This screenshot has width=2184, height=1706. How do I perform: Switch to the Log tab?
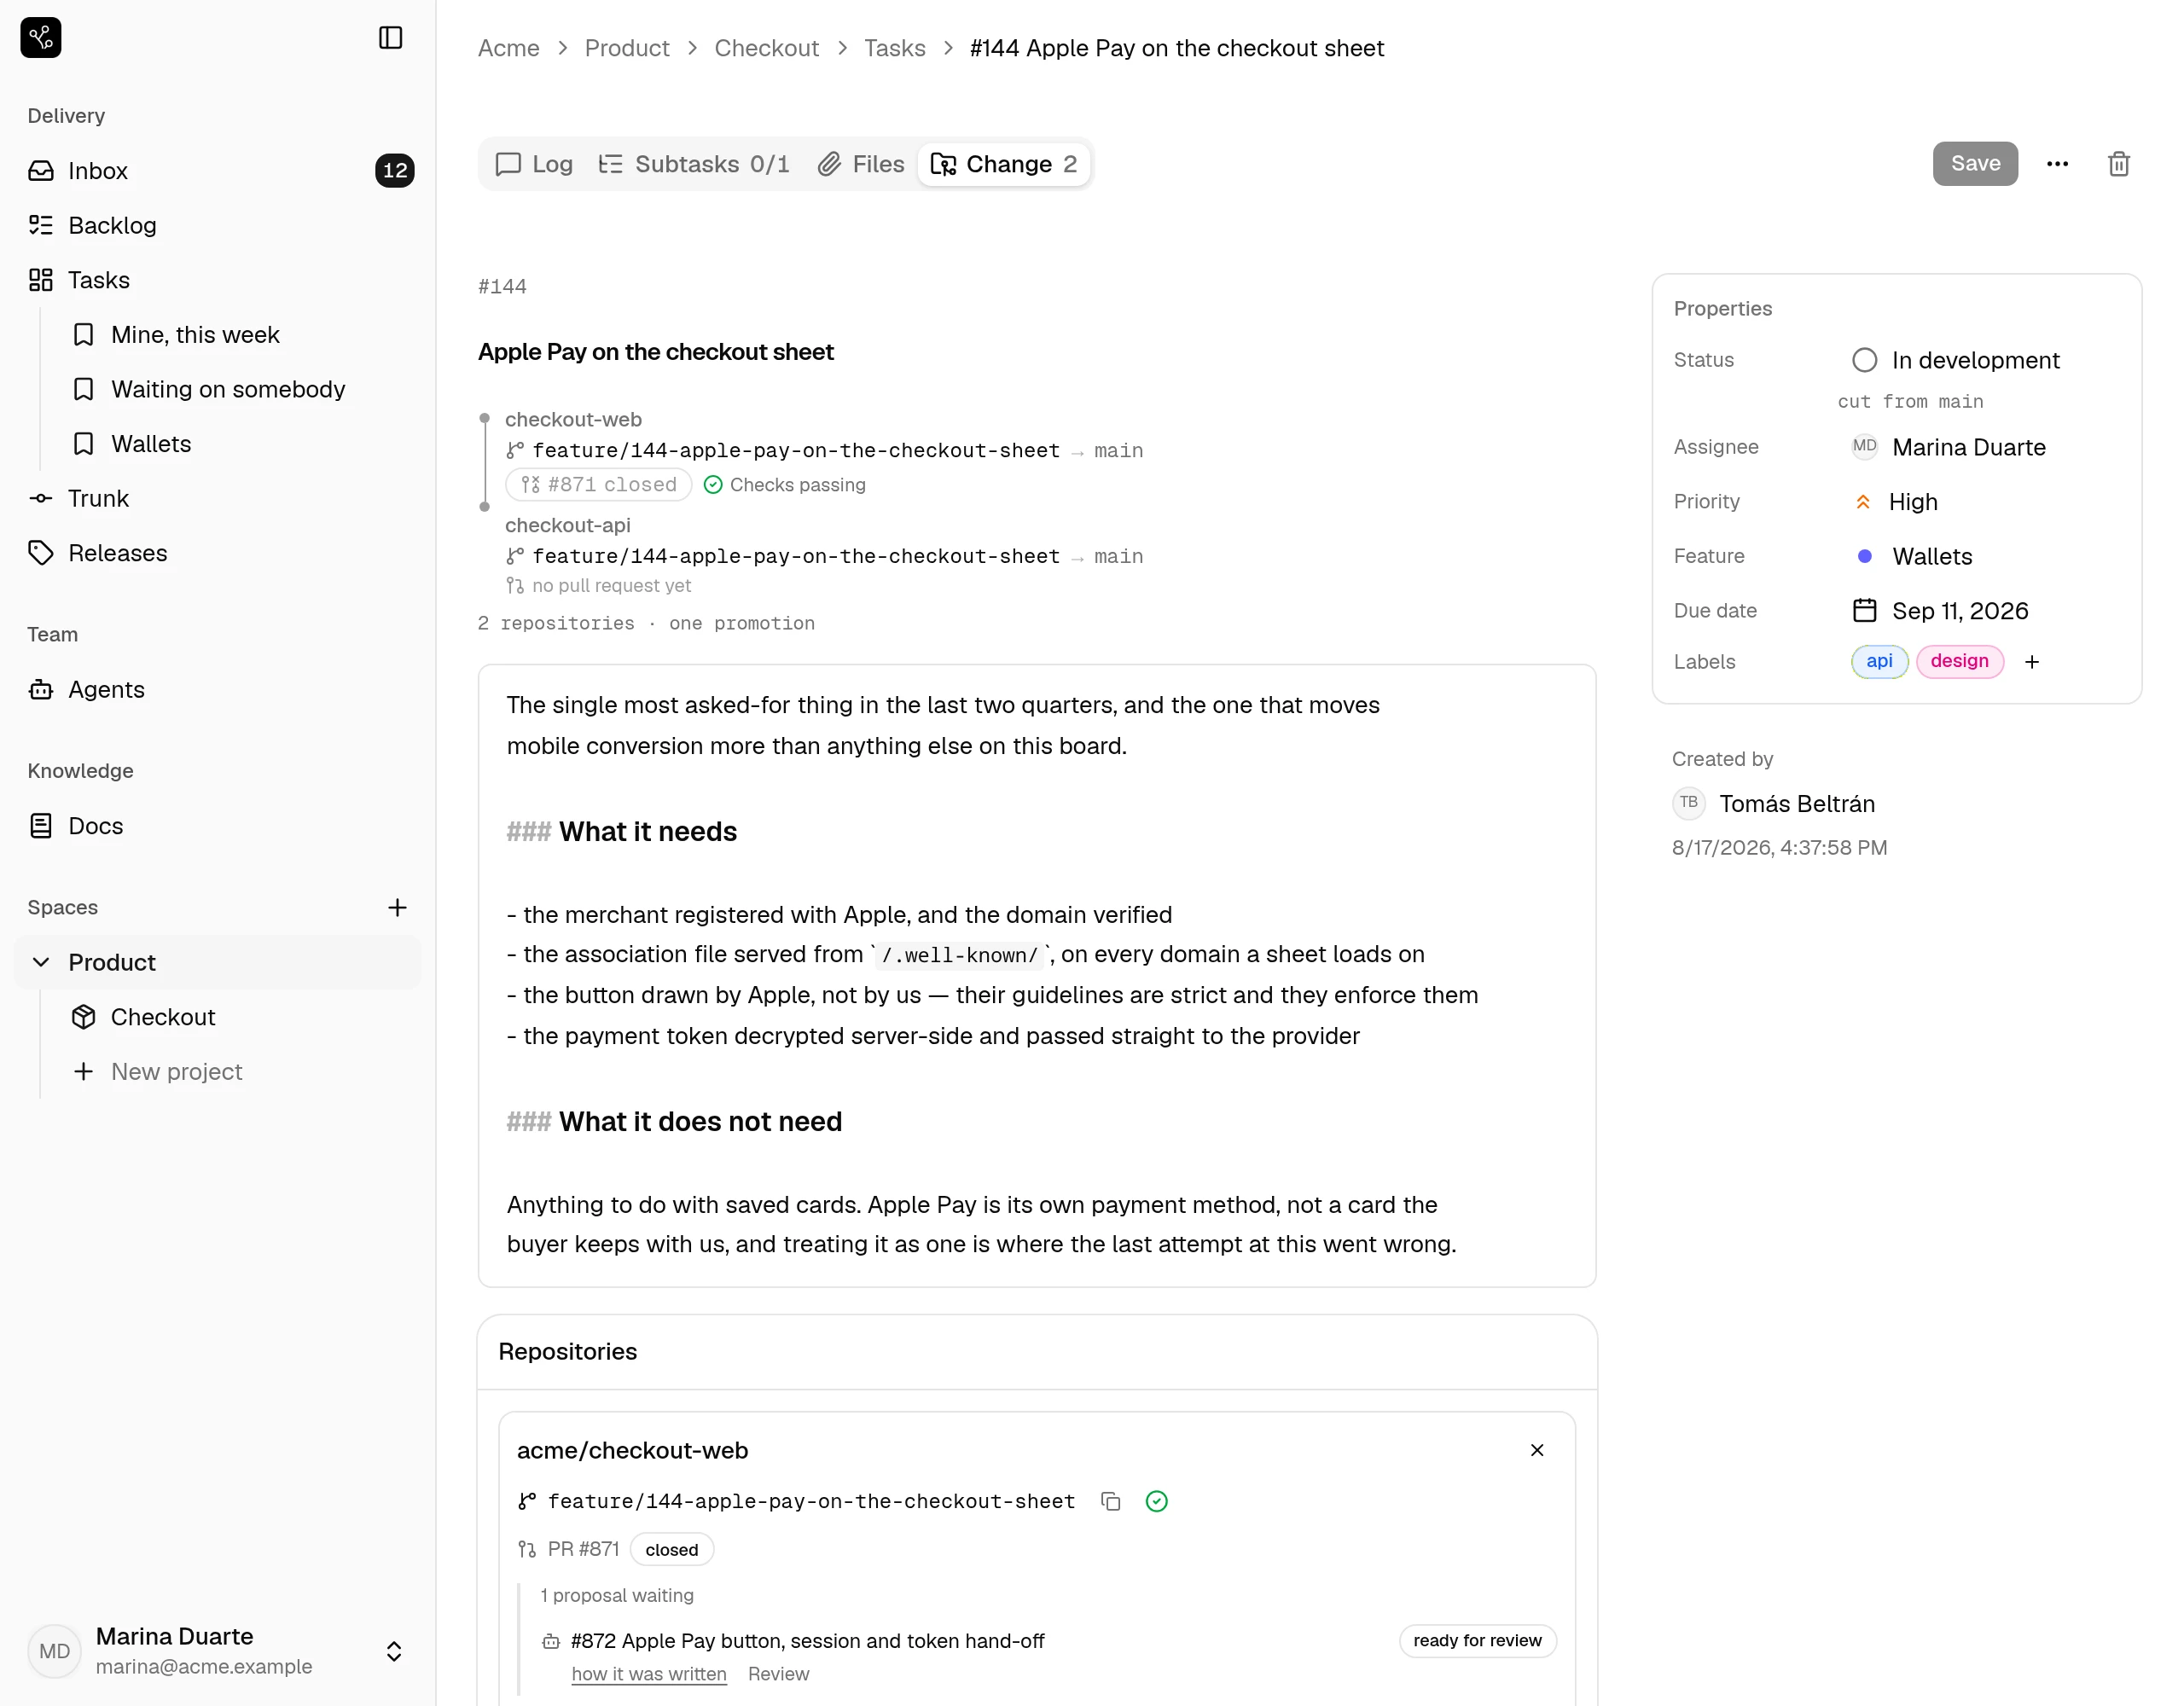[535, 164]
